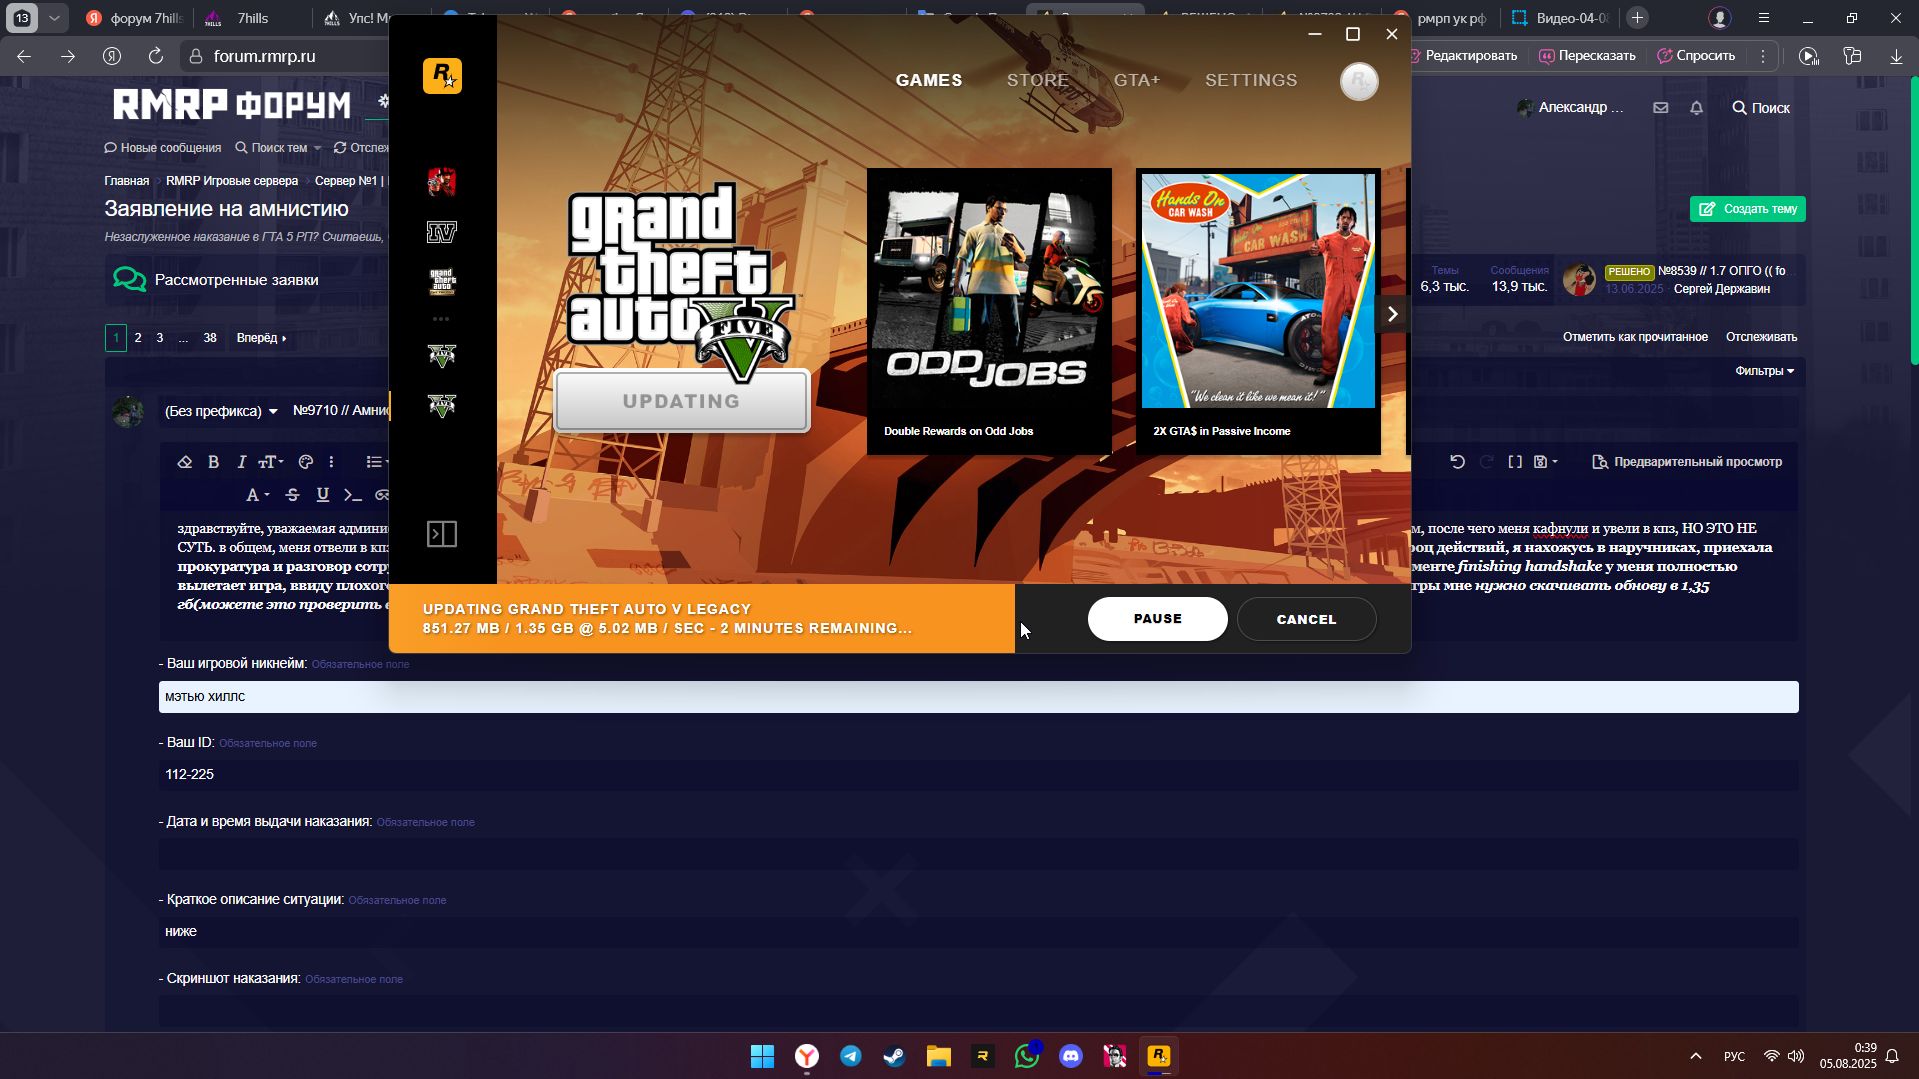This screenshot has height=1079, width=1919.
Task: Open Предварительный просмотр preview
Action: (x=1686, y=462)
